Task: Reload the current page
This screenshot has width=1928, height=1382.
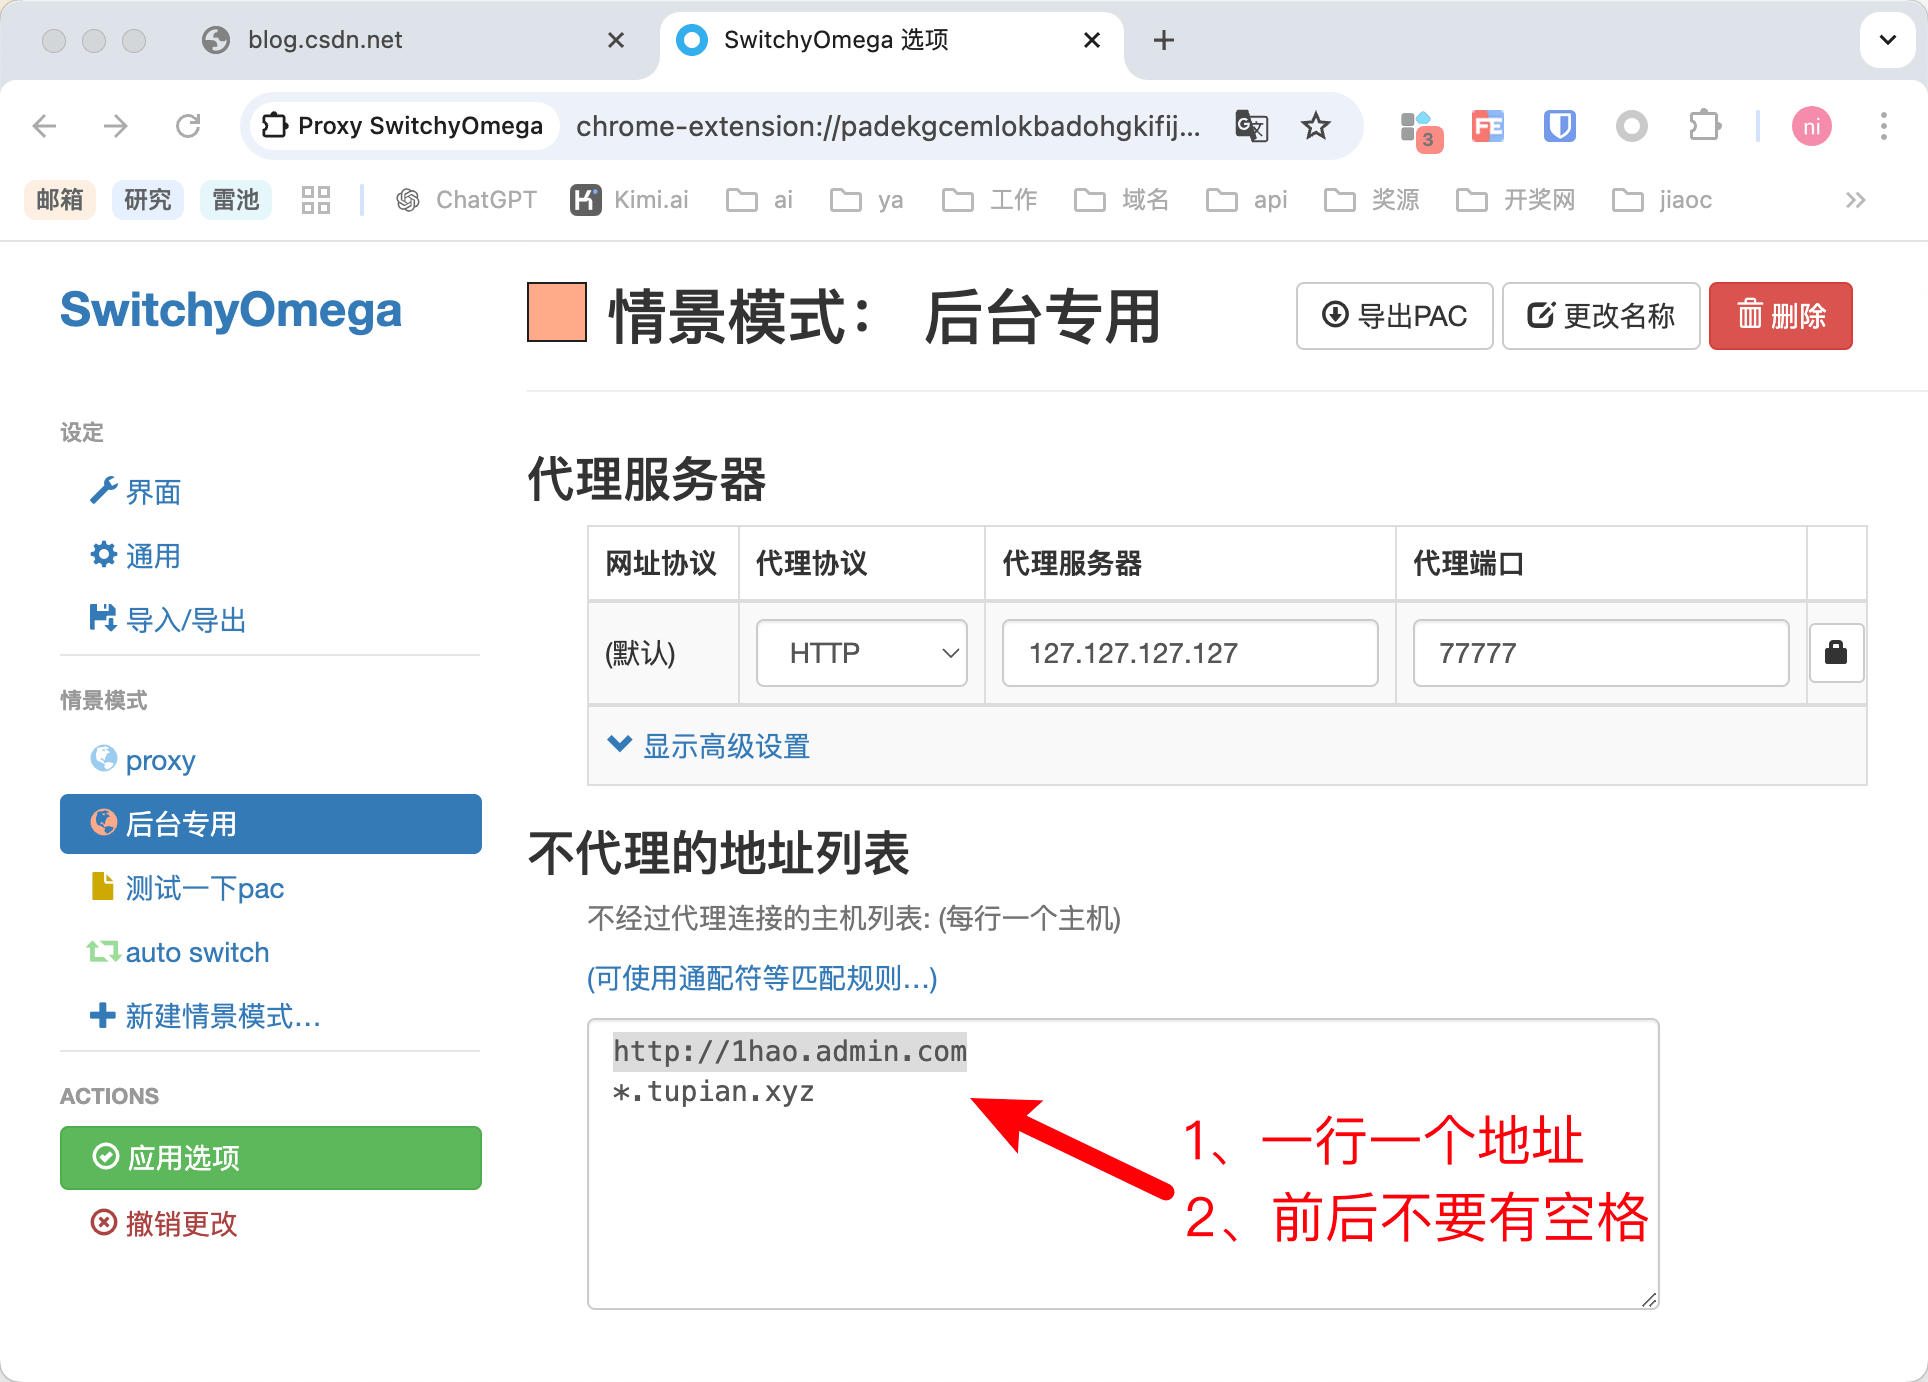Action: point(188,126)
